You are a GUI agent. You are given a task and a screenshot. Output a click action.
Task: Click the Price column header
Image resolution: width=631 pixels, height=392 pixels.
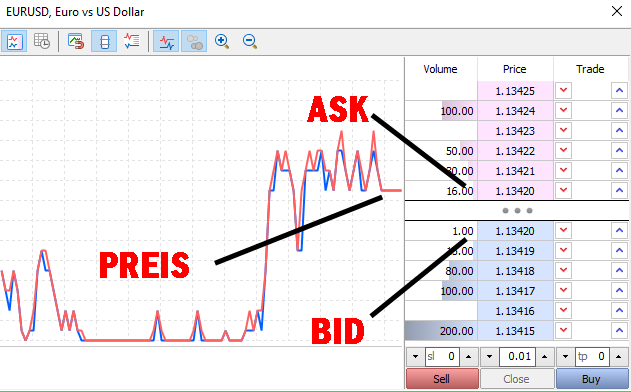515,69
